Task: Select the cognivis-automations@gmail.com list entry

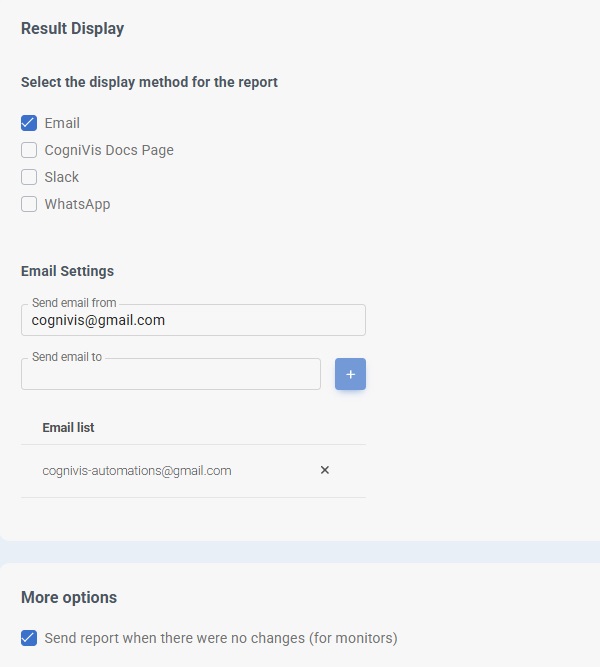Action: (x=137, y=470)
